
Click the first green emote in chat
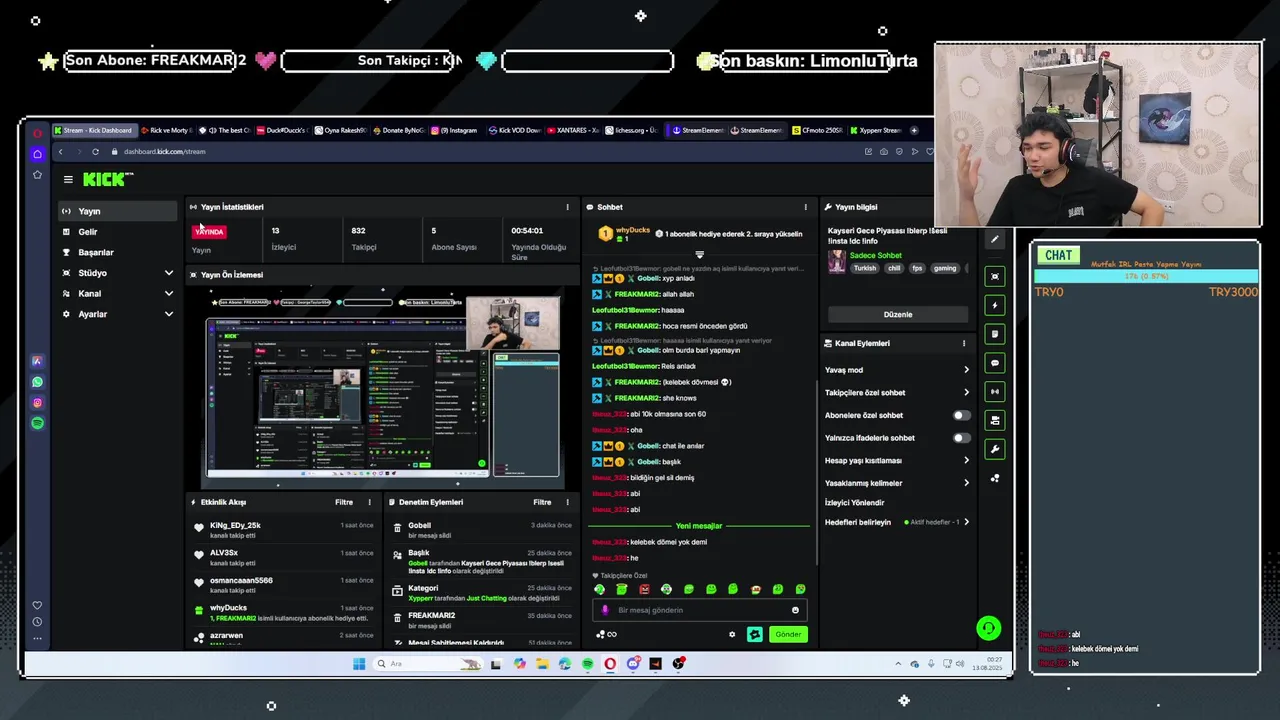[600, 589]
